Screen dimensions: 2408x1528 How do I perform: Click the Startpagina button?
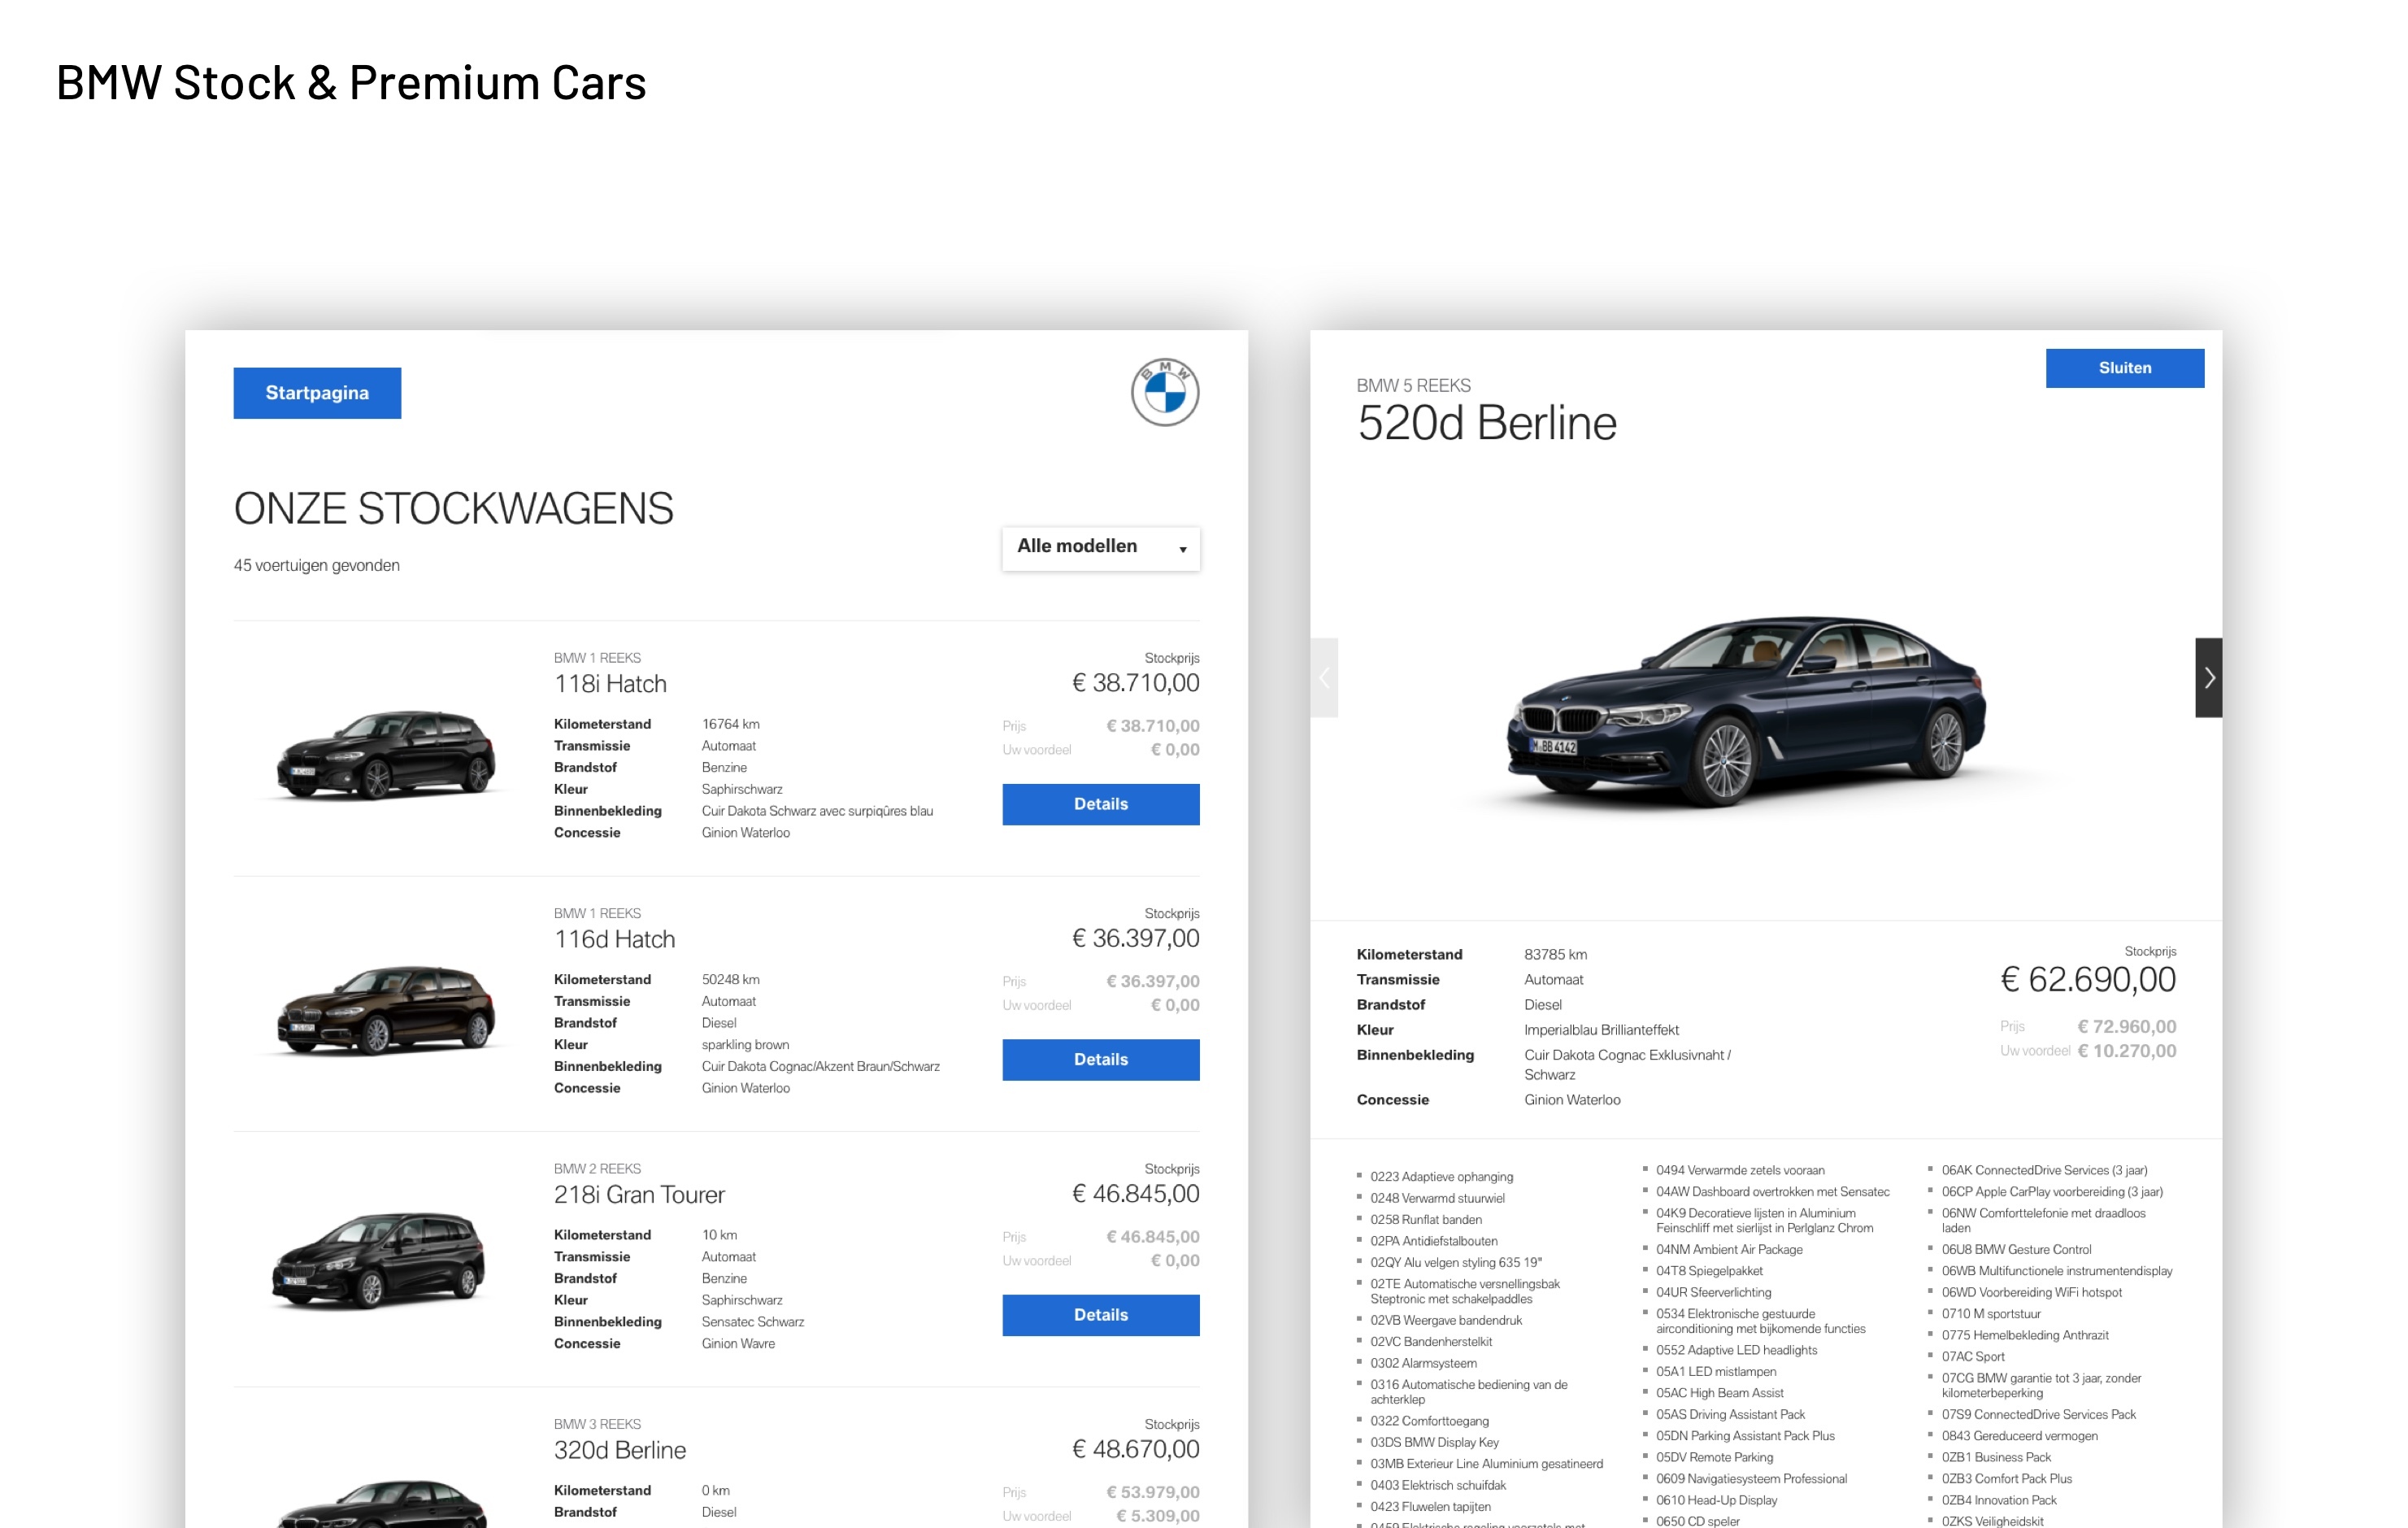[x=317, y=393]
